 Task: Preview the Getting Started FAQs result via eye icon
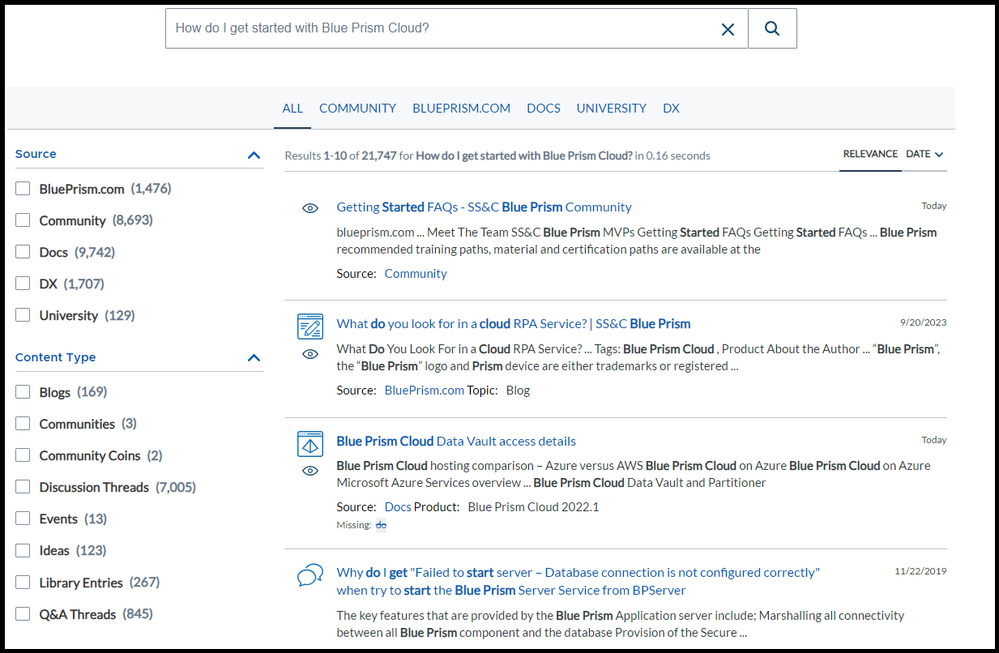click(x=310, y=208)
